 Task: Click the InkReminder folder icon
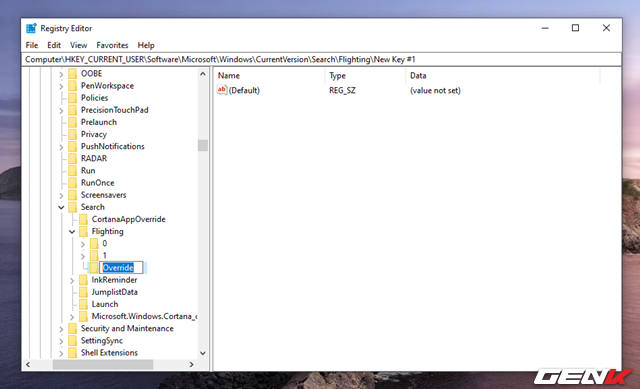tap(83, 280)
